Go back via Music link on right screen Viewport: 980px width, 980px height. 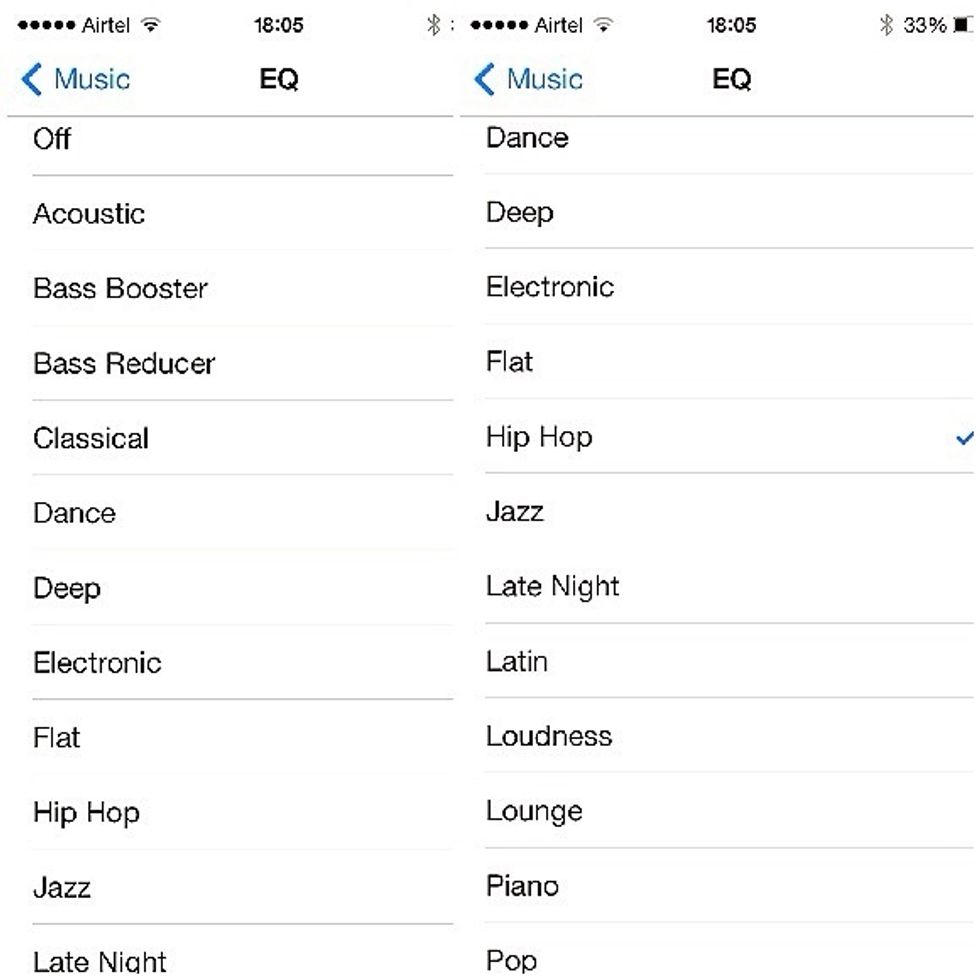tap(544, 80)
